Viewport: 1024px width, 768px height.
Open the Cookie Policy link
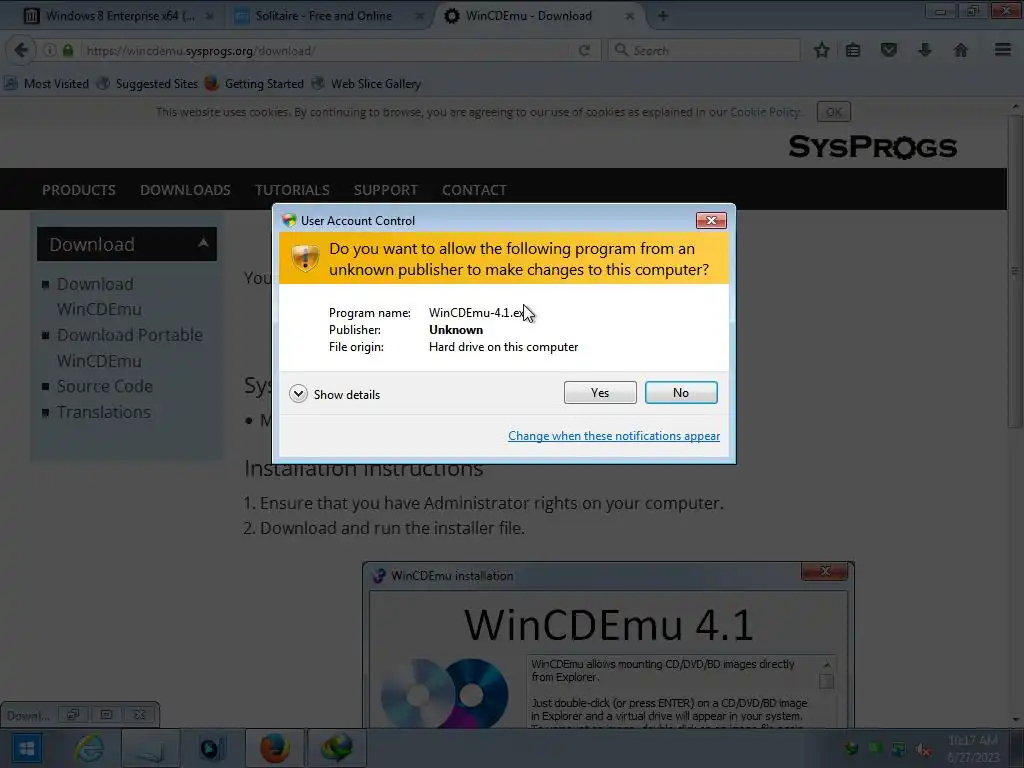[765, 112]
